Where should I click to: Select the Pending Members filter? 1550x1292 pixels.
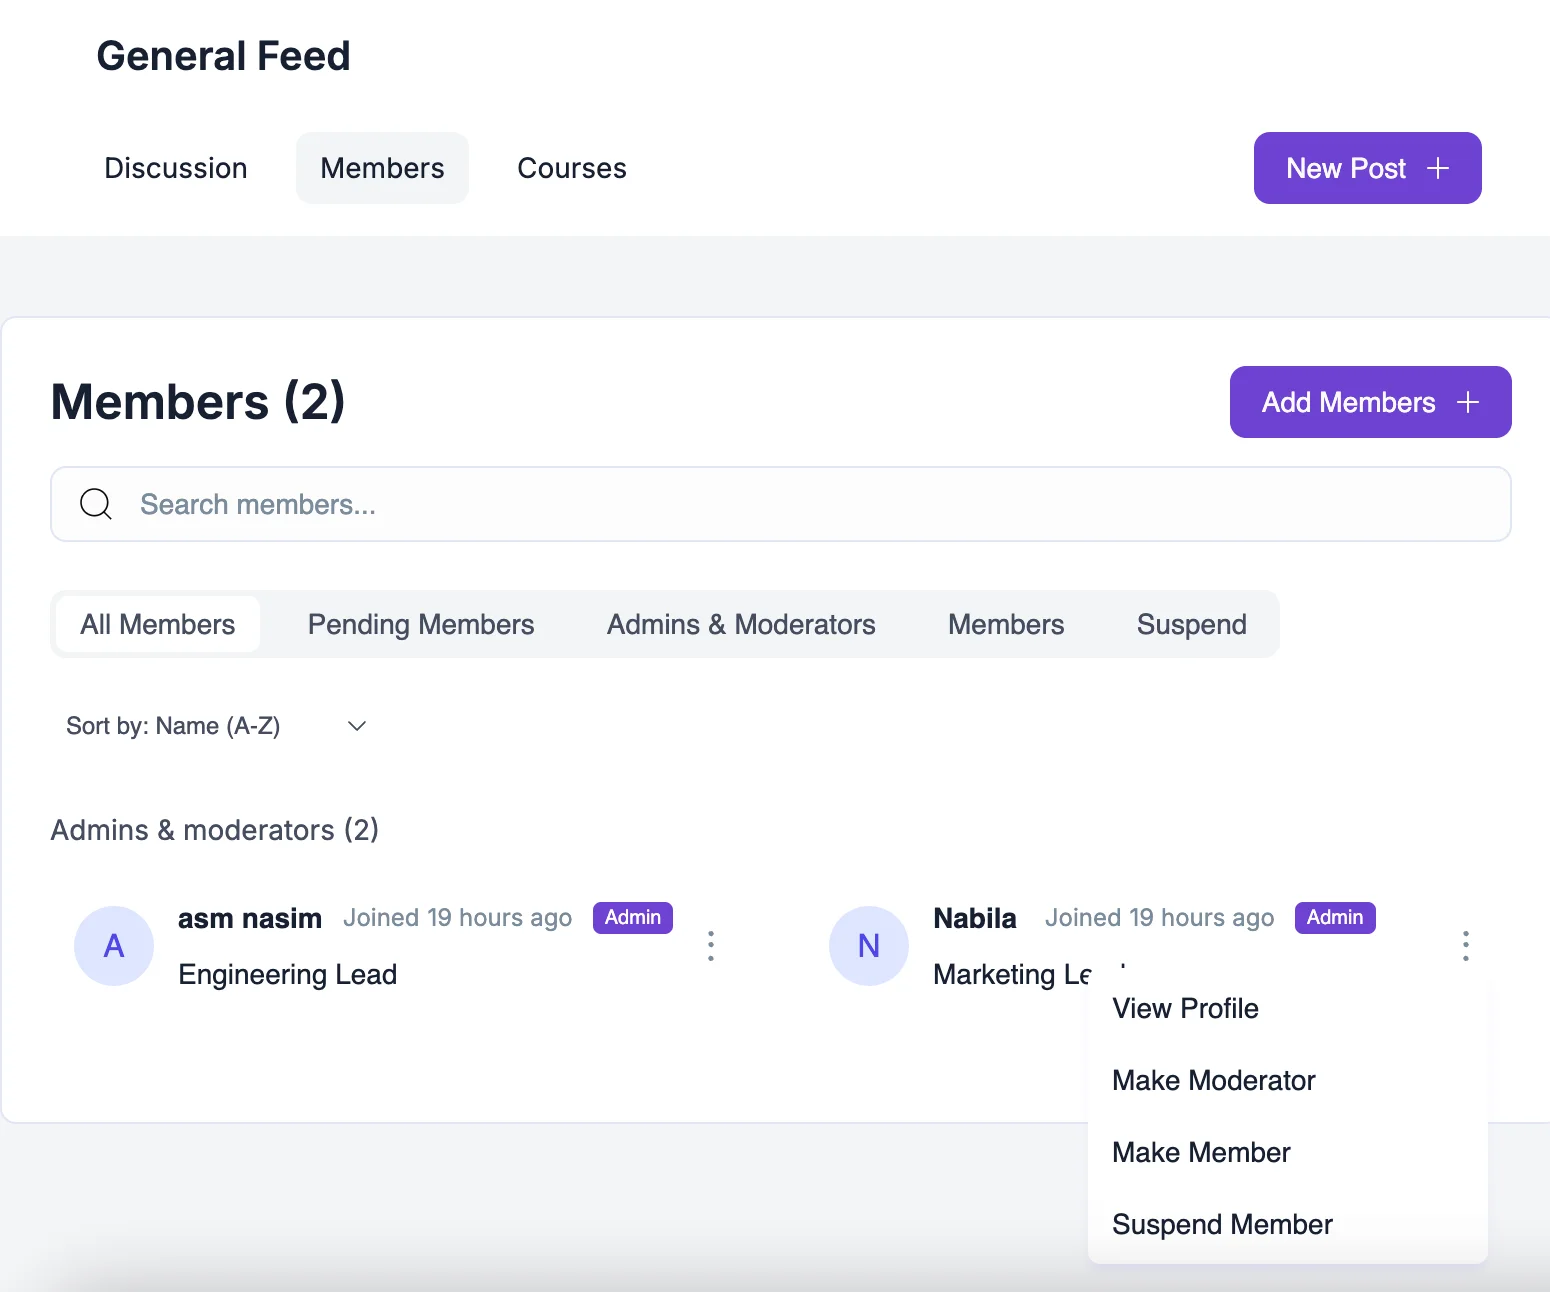tap(421, 623)
